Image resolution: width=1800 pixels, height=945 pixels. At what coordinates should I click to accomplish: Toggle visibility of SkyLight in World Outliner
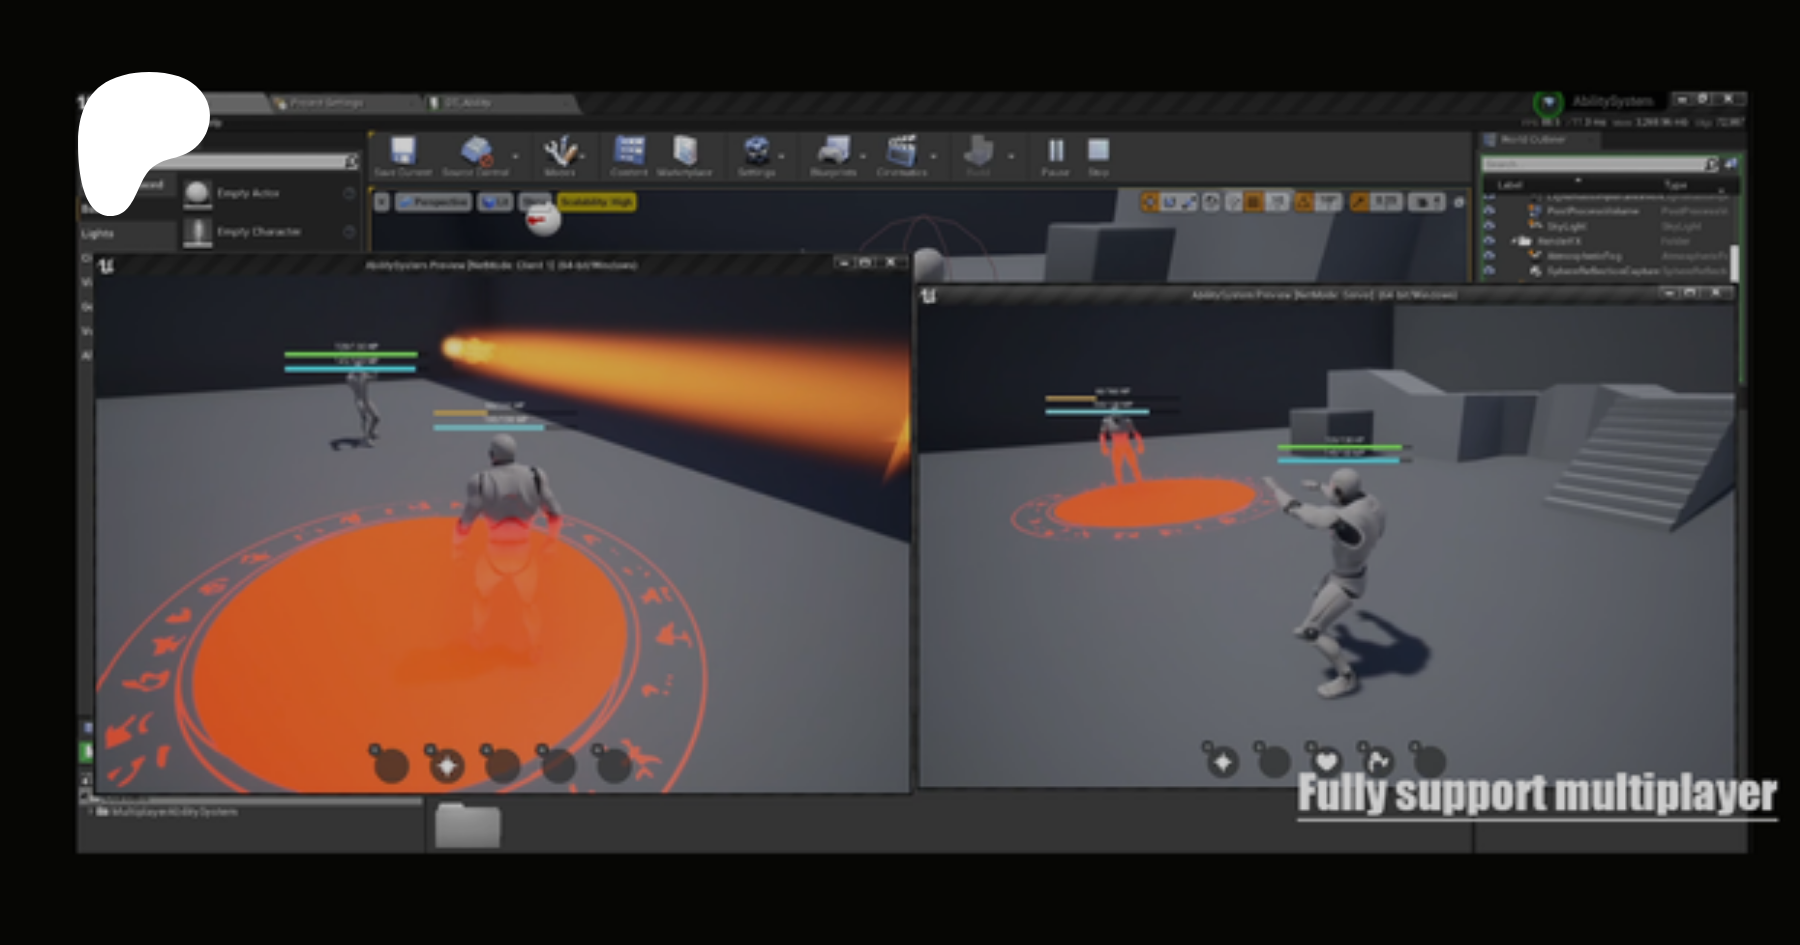pos(1489,226)
